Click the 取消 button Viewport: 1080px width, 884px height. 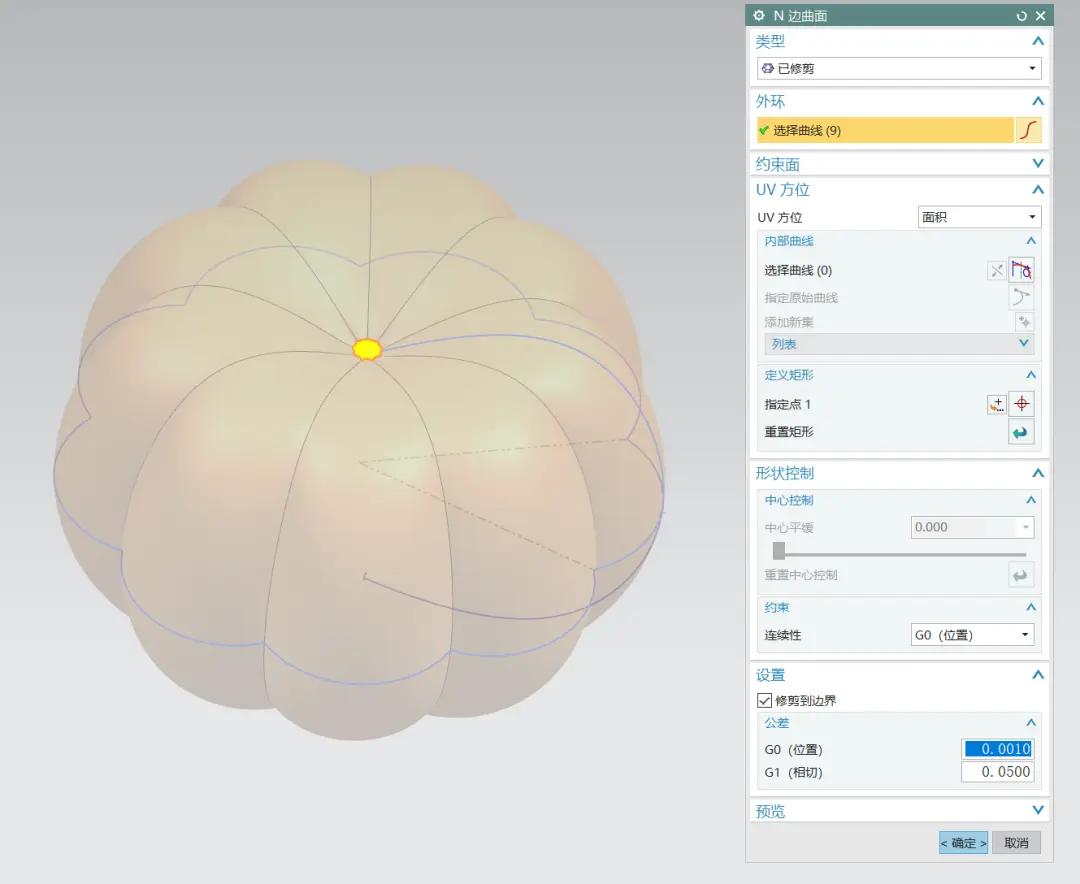coord(1017,843)
